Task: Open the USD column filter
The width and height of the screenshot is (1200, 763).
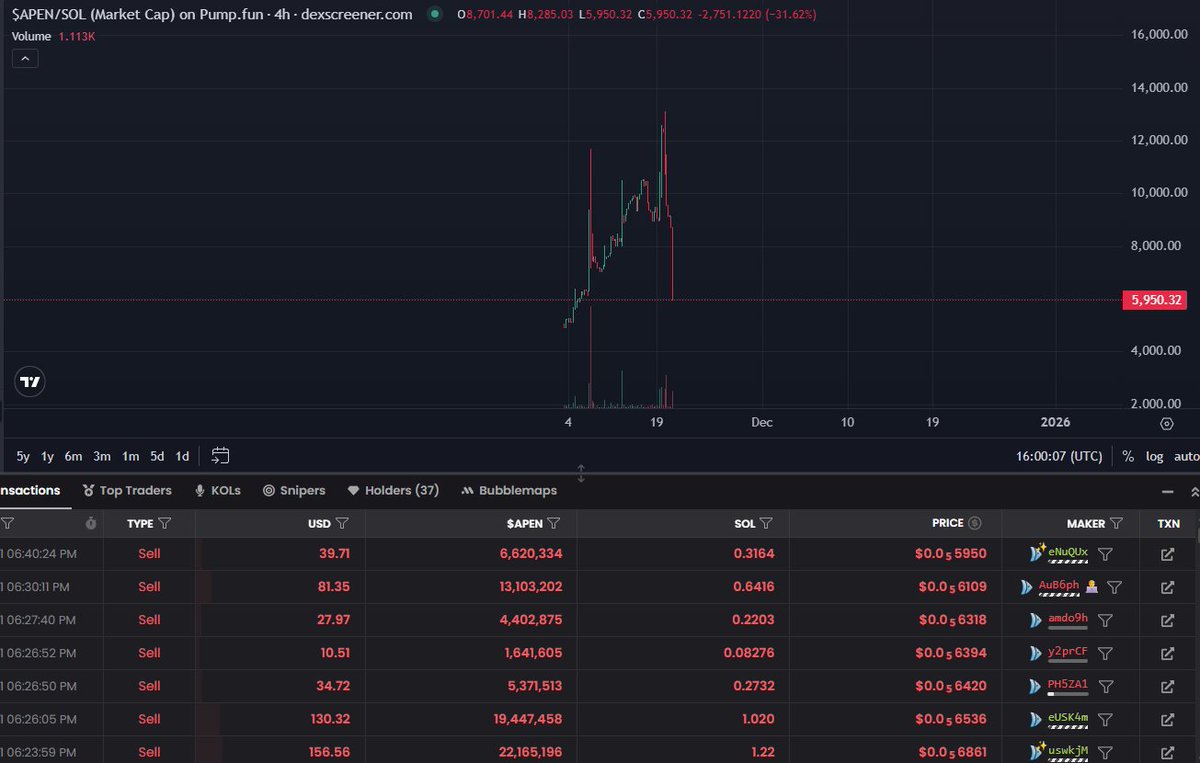Action: (x=342, y=523)
